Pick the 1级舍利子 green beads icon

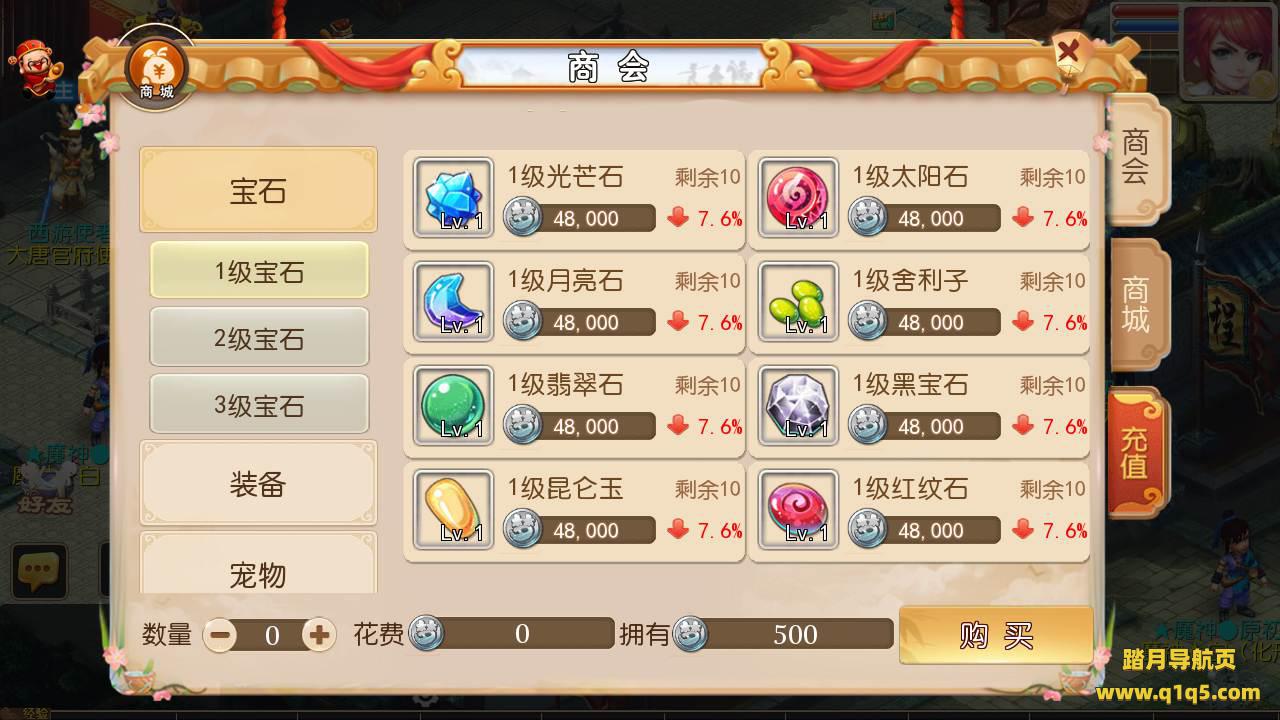point(798,301)
